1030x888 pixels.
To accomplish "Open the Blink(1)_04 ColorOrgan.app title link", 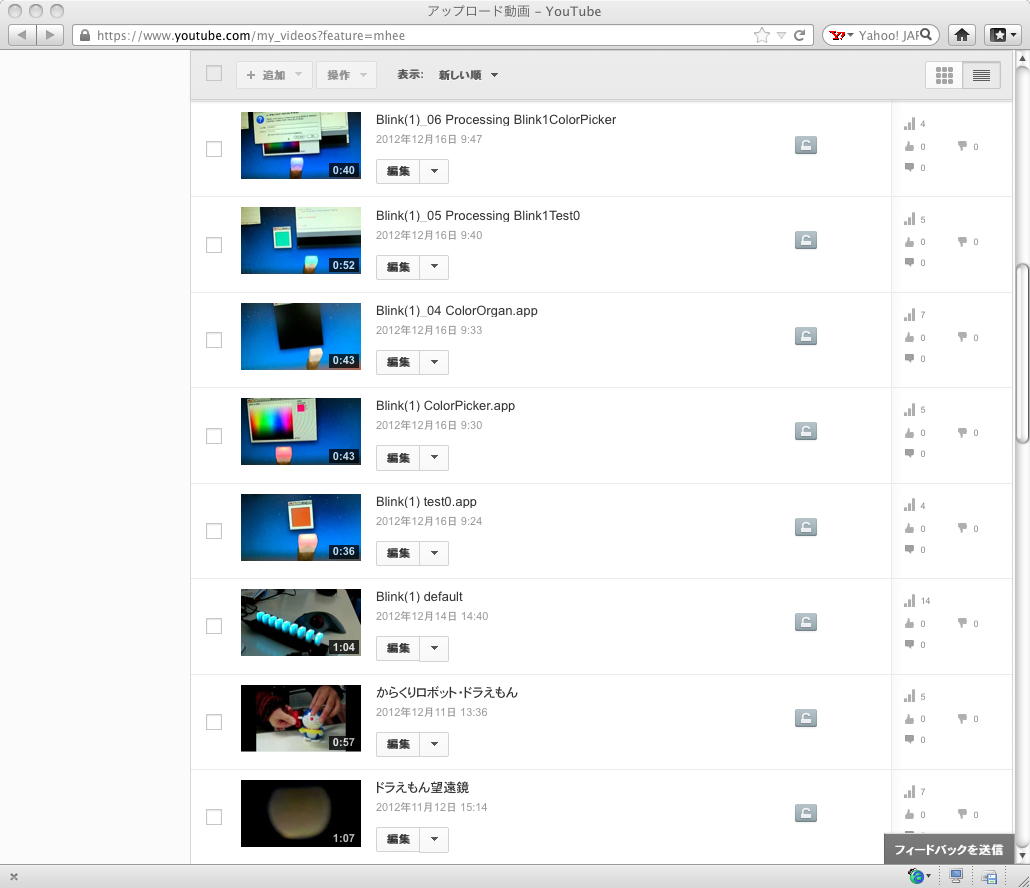I will tap(457, 311).
